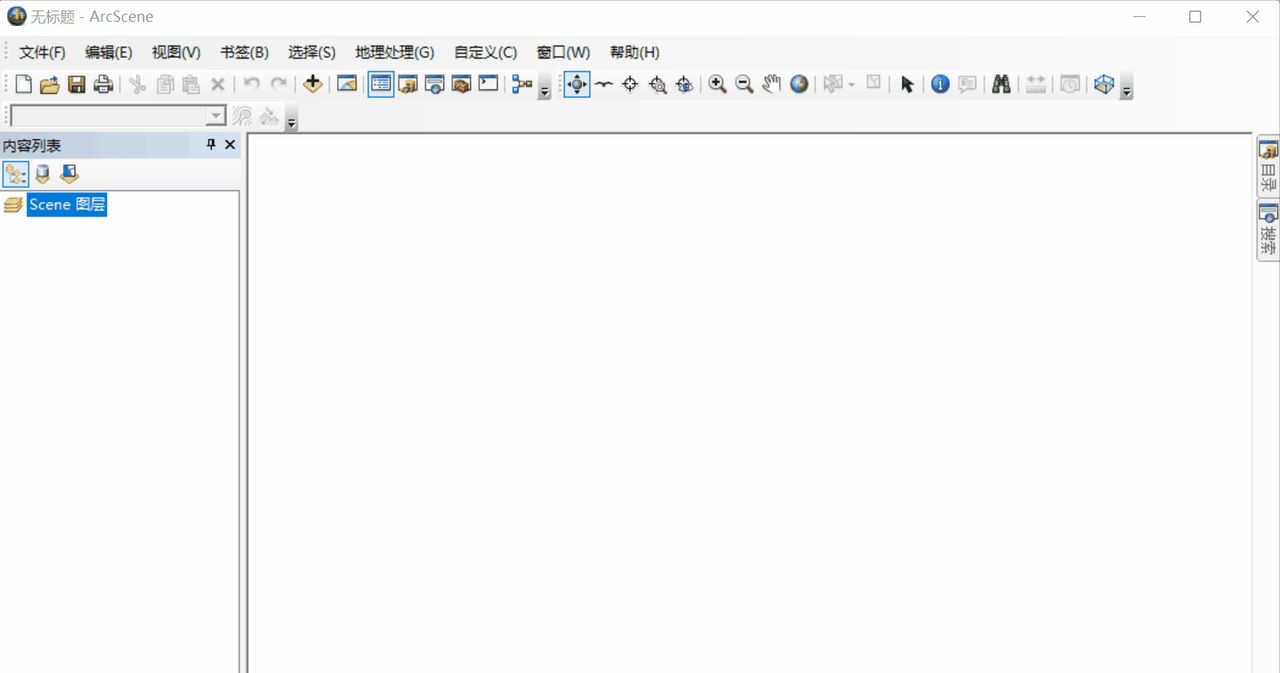The height and width of the screenshot is (673, 1280).
Task: Activate the Navigate tool
Action: click(x=576, y=84)
